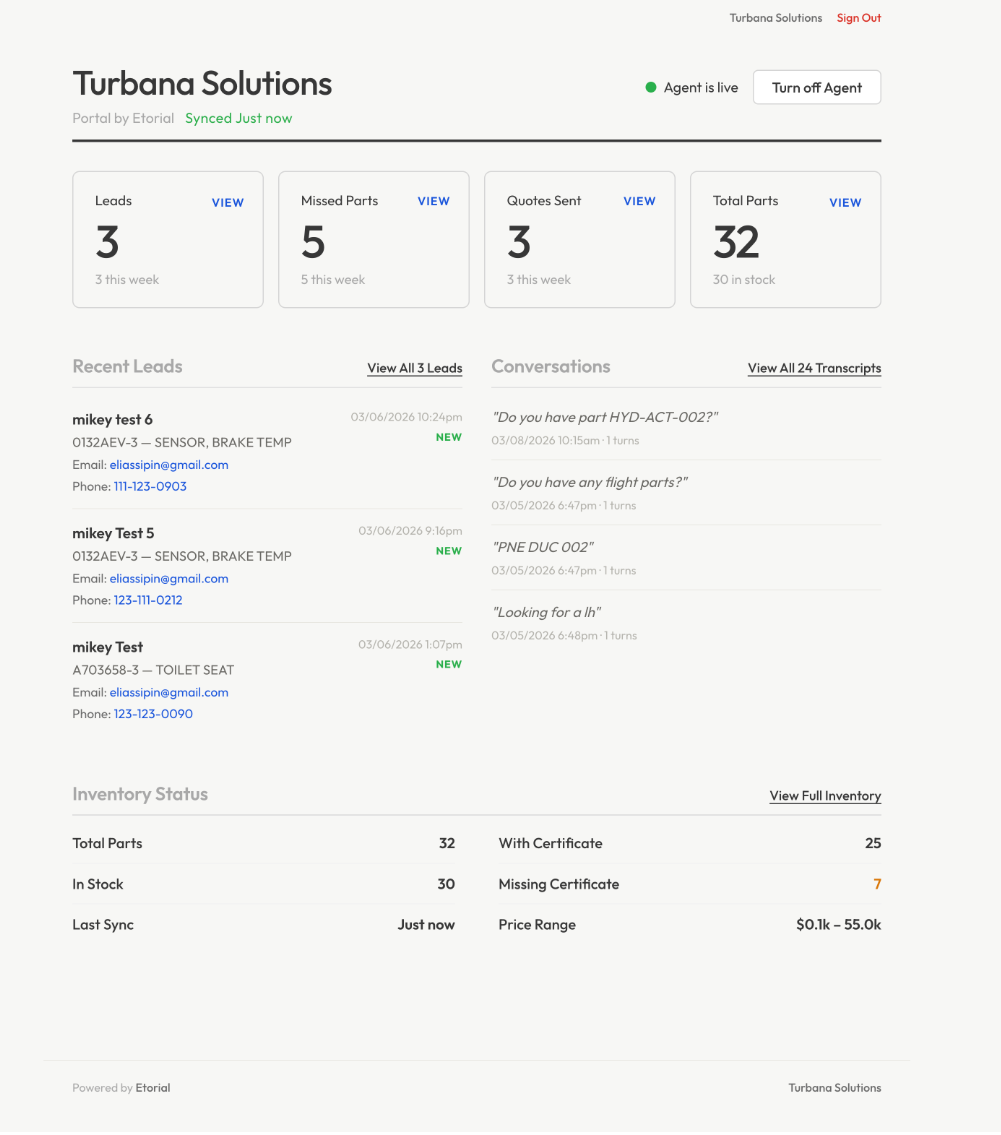Open the Total Parts VIEW link
The width and height of the screenshot is (1001, 1135).
click(845, 203)
